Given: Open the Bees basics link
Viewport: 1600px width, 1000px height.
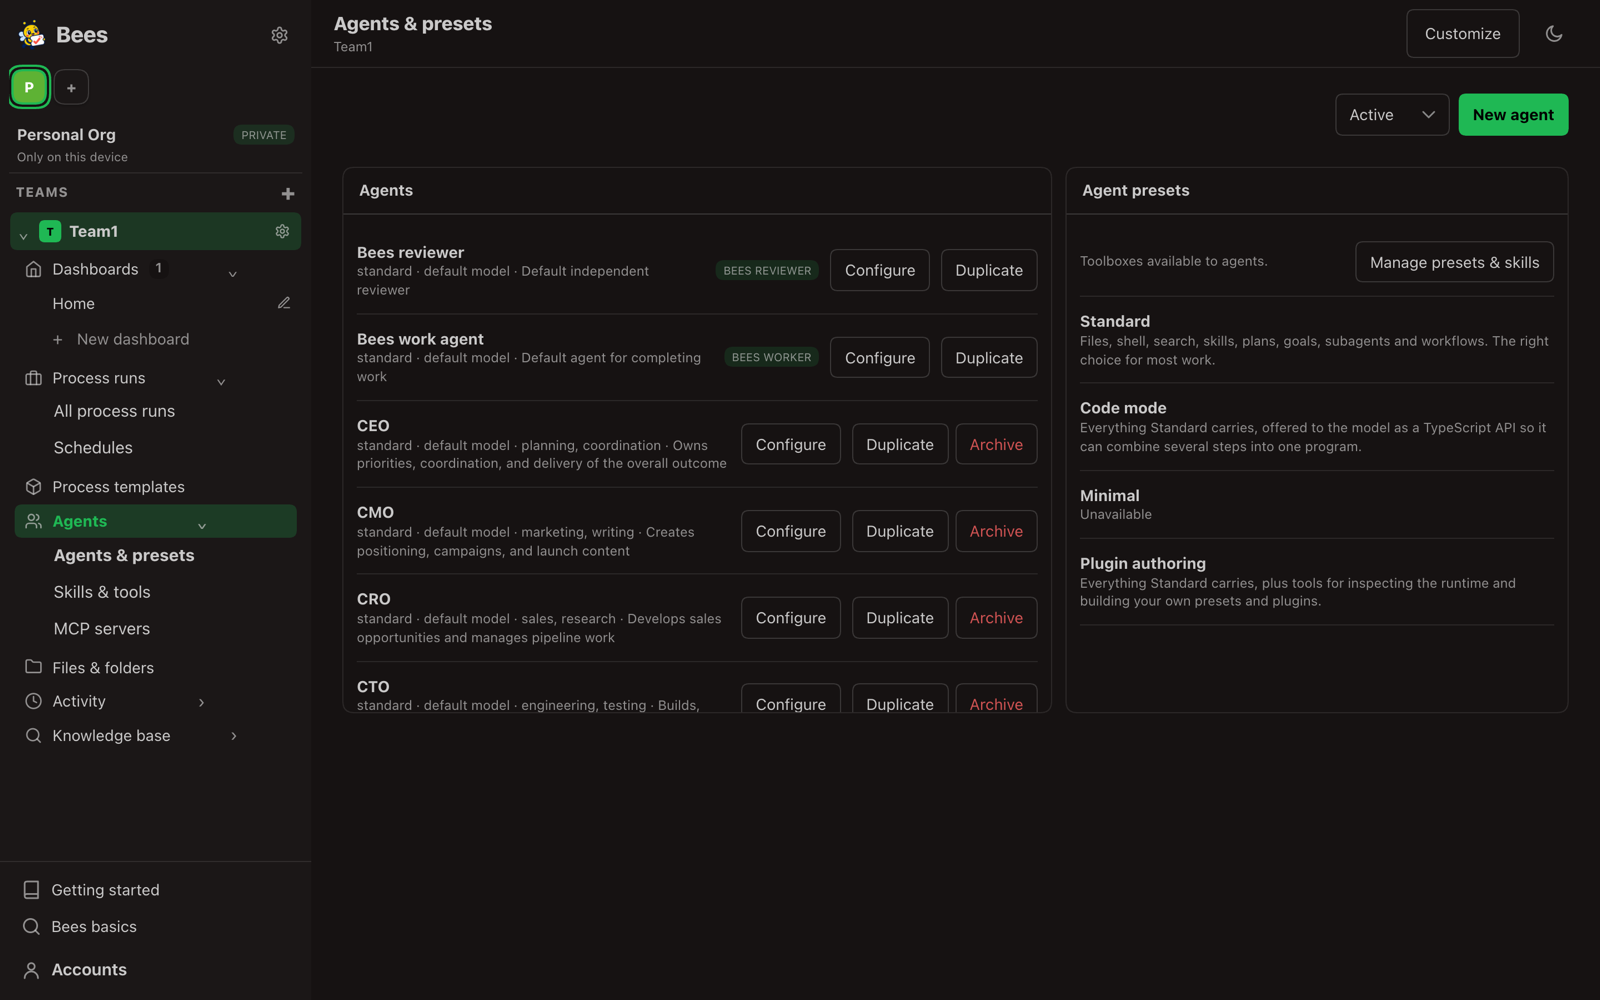Looking at the screenshot, I should tap(94, 927).
